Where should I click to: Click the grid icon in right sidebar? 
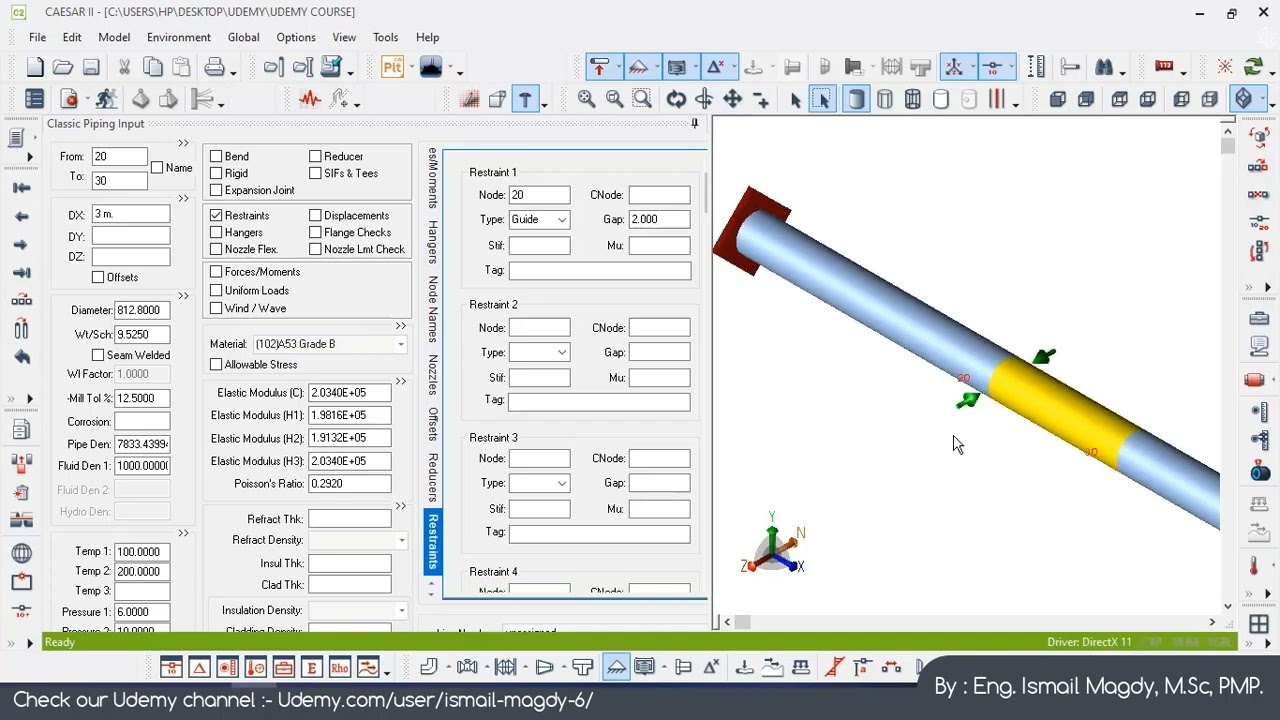click(x=1259, y=625)
